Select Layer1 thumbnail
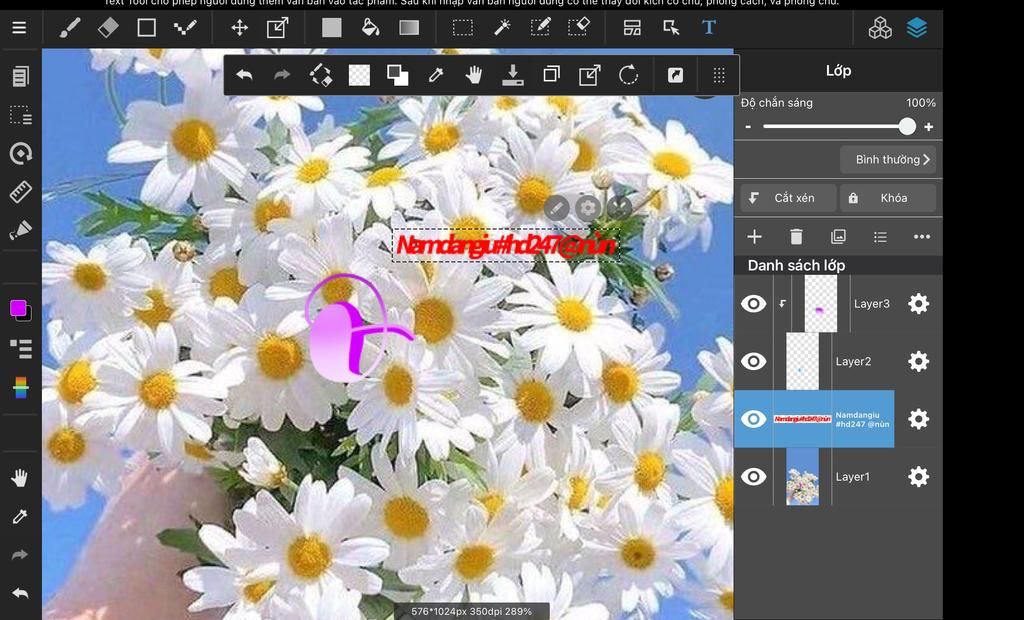Screen dimensions: 1024x620 (x=803, y=477)
